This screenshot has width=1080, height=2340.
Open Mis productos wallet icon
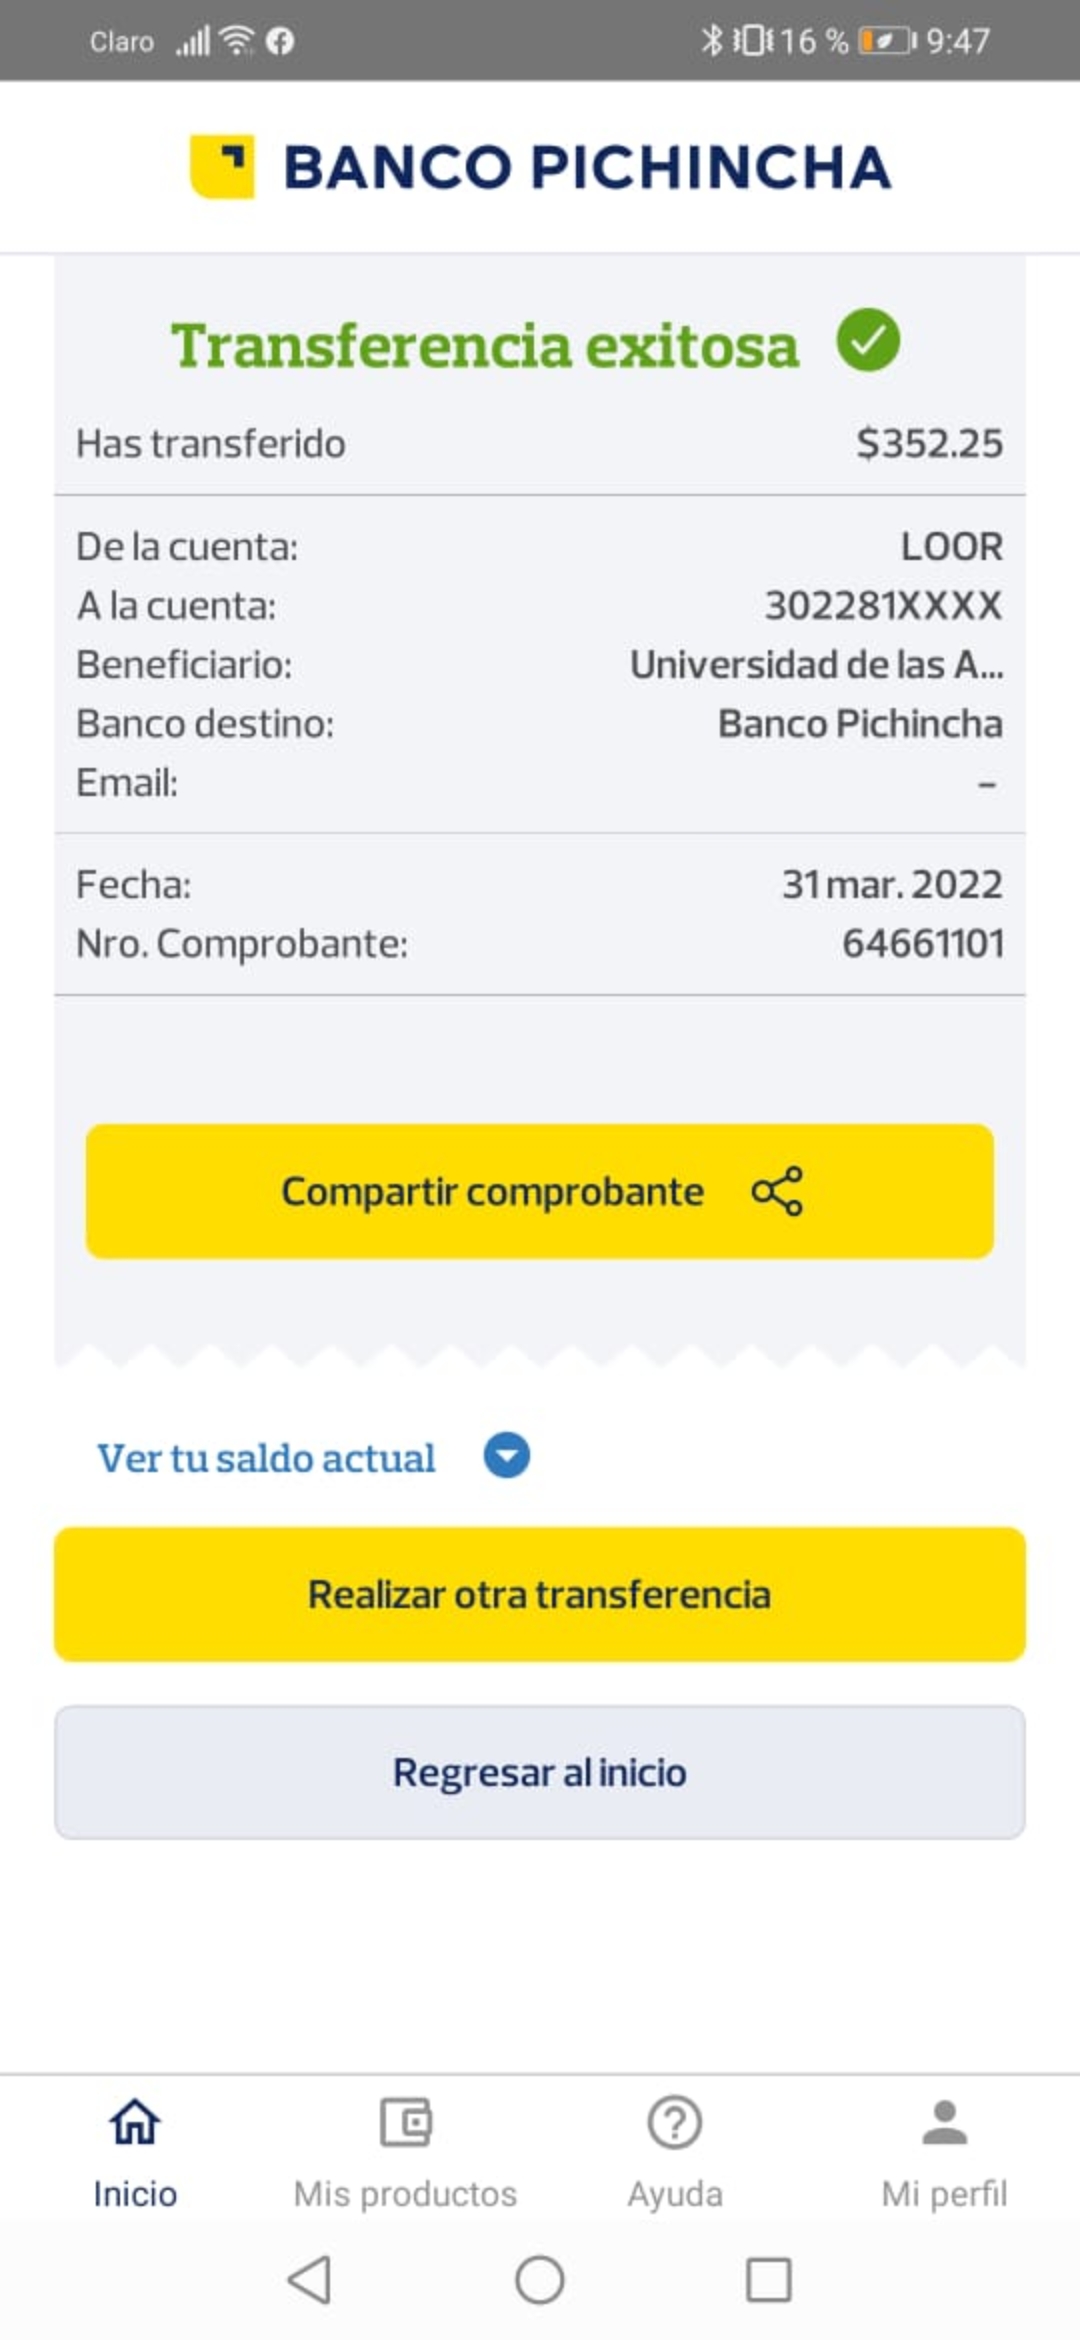pos(405,2122)
